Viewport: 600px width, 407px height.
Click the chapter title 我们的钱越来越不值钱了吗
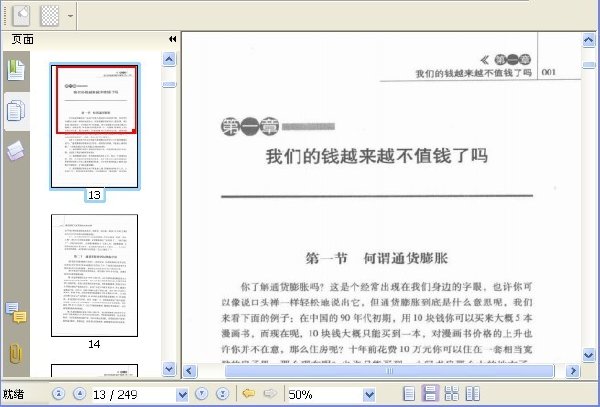pyautogui.click(x=377, y=156)
